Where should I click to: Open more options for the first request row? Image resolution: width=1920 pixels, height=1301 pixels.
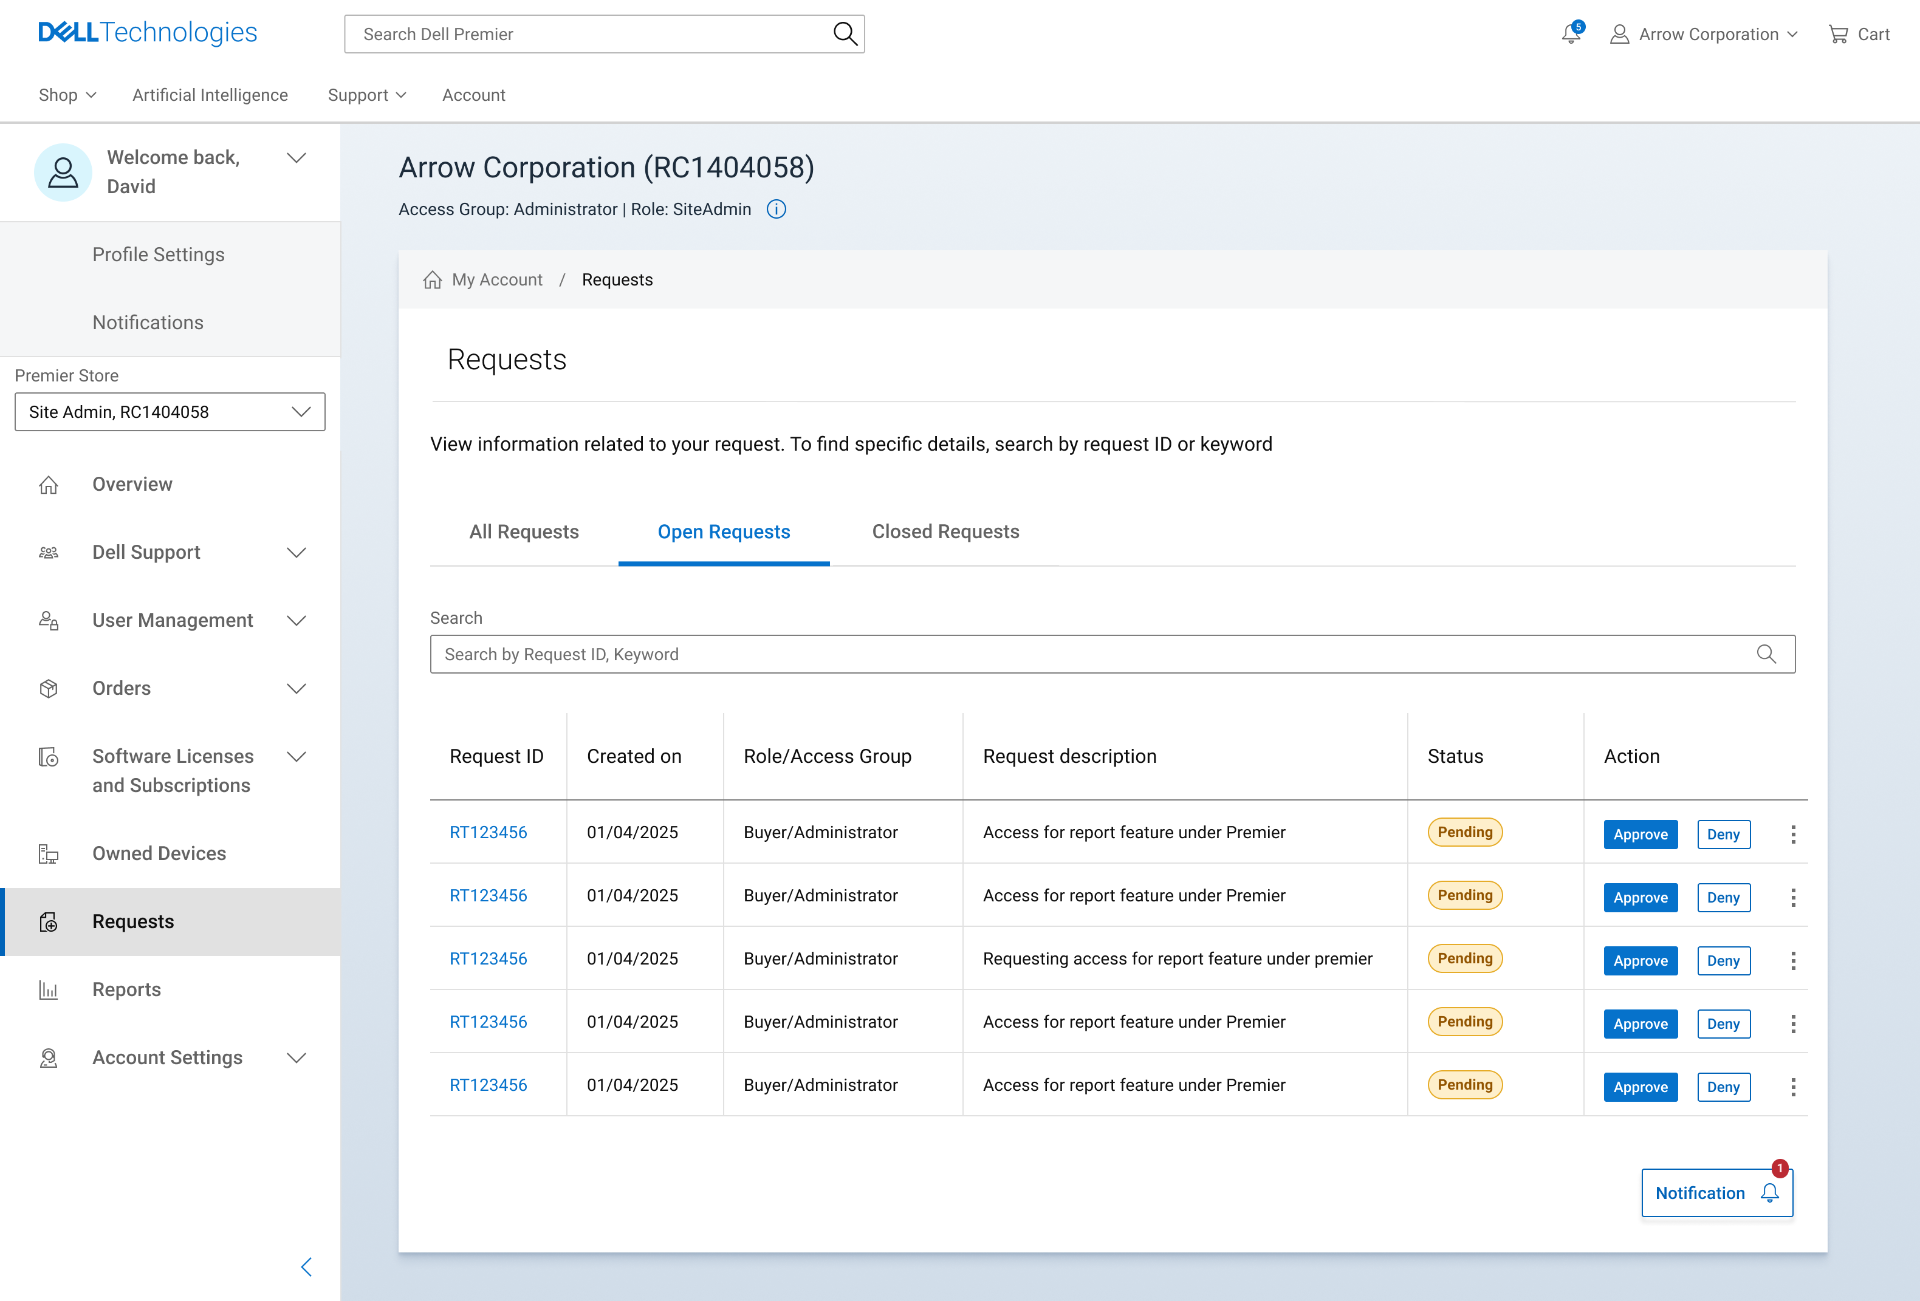click(1793, 834)
